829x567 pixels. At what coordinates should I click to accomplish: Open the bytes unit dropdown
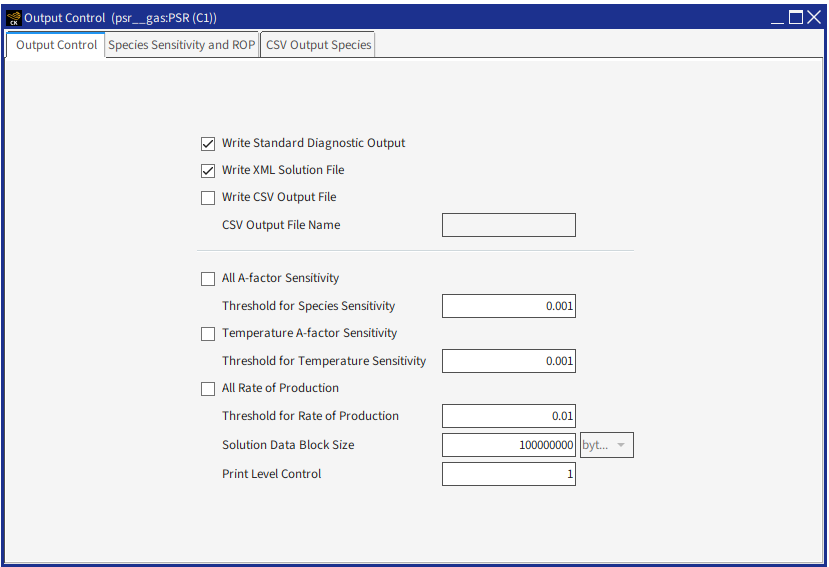(606, 445)
